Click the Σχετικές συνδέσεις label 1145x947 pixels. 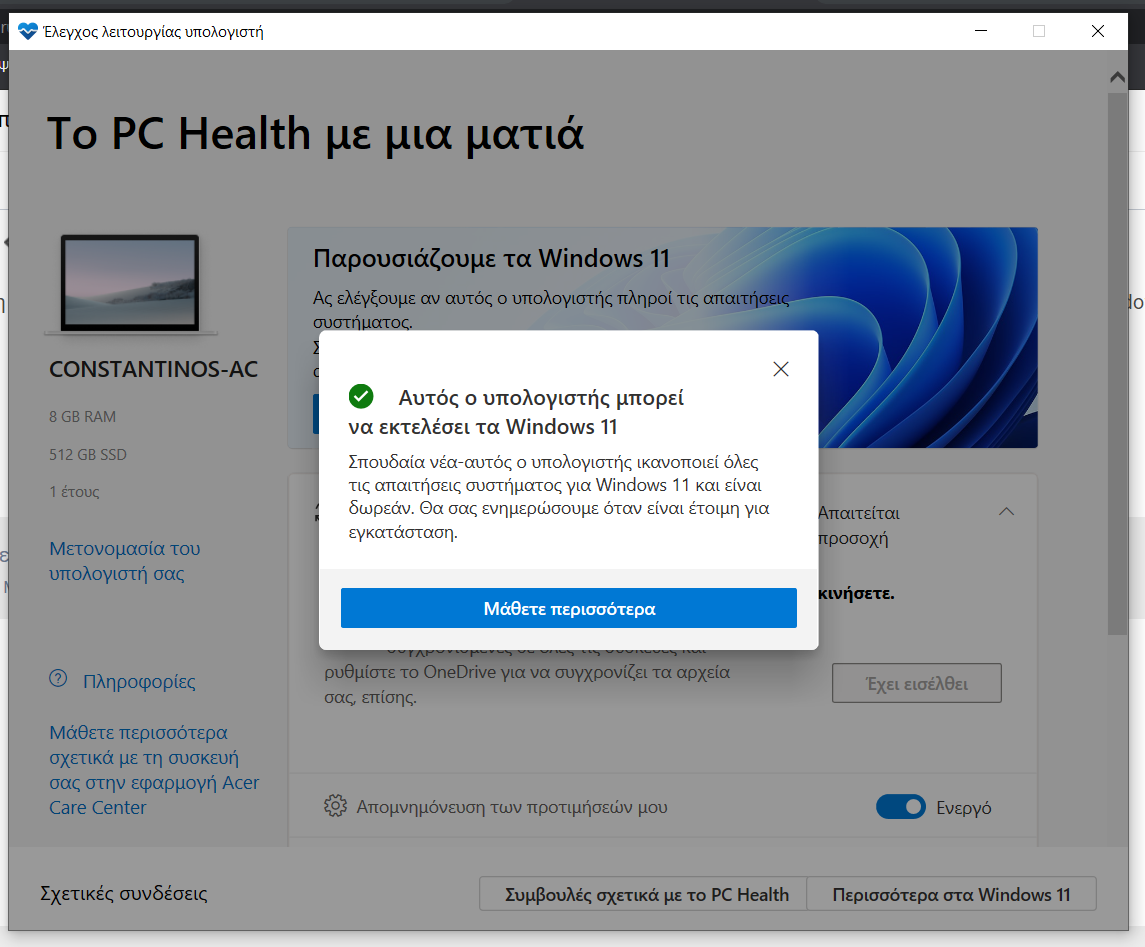tap(123, 894)
